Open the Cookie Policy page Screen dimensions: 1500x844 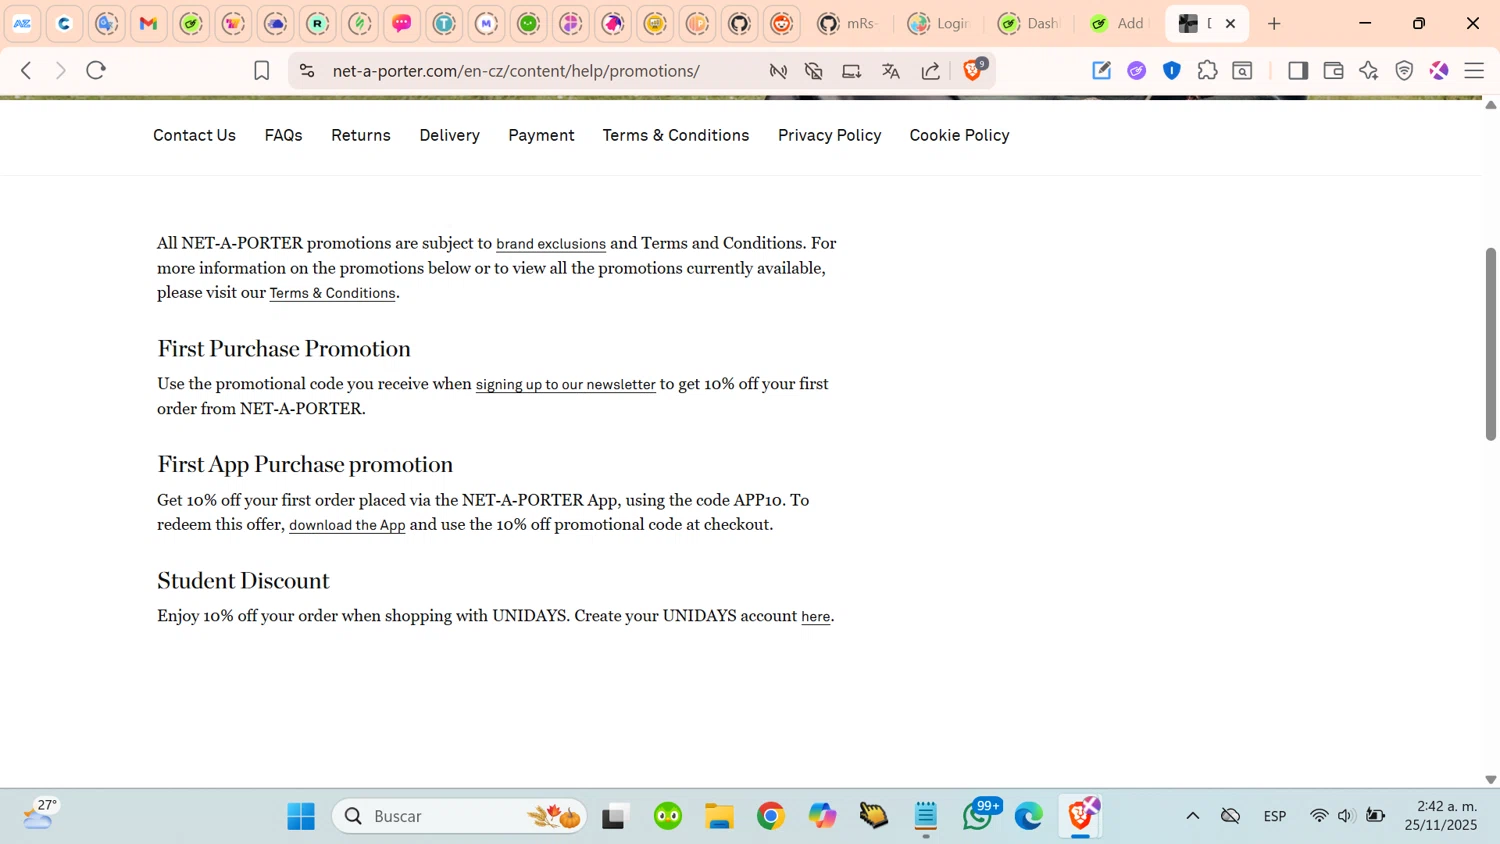pos(959,135)
